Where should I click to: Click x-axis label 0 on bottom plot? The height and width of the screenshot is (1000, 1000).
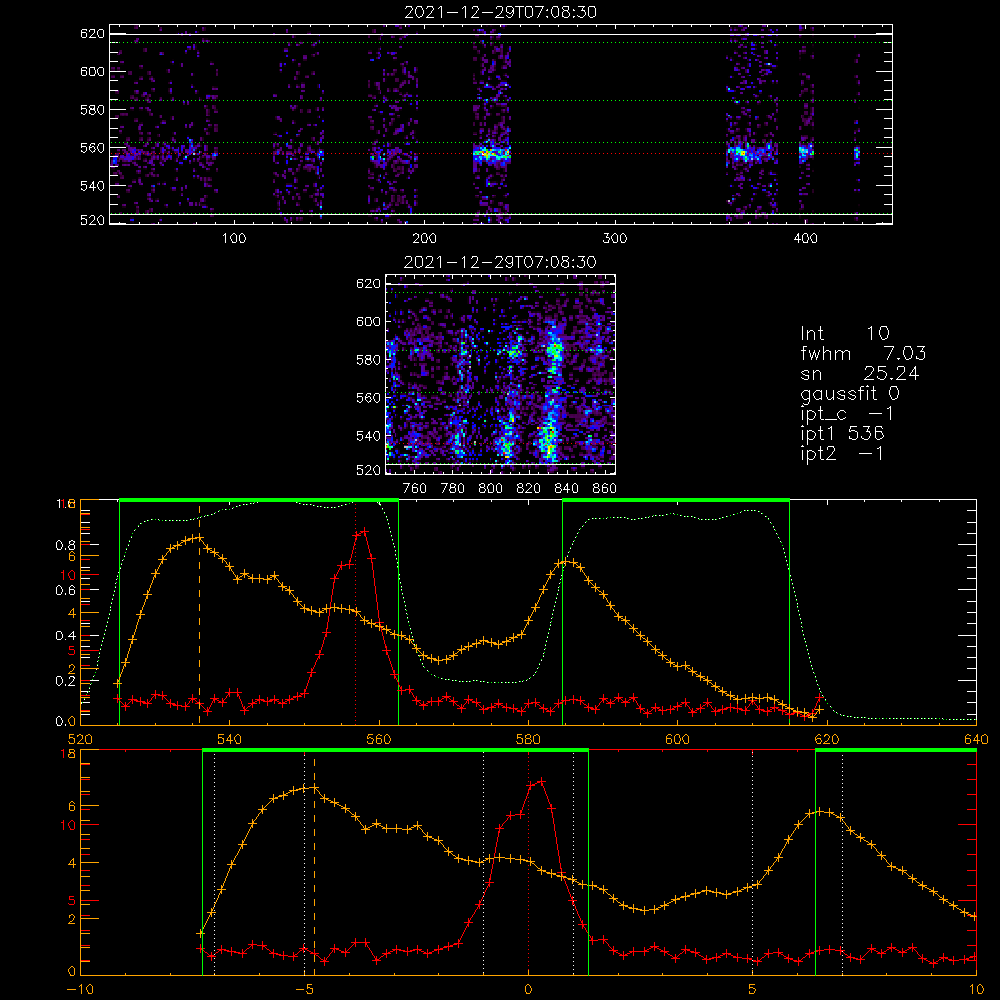click(528, 990)
